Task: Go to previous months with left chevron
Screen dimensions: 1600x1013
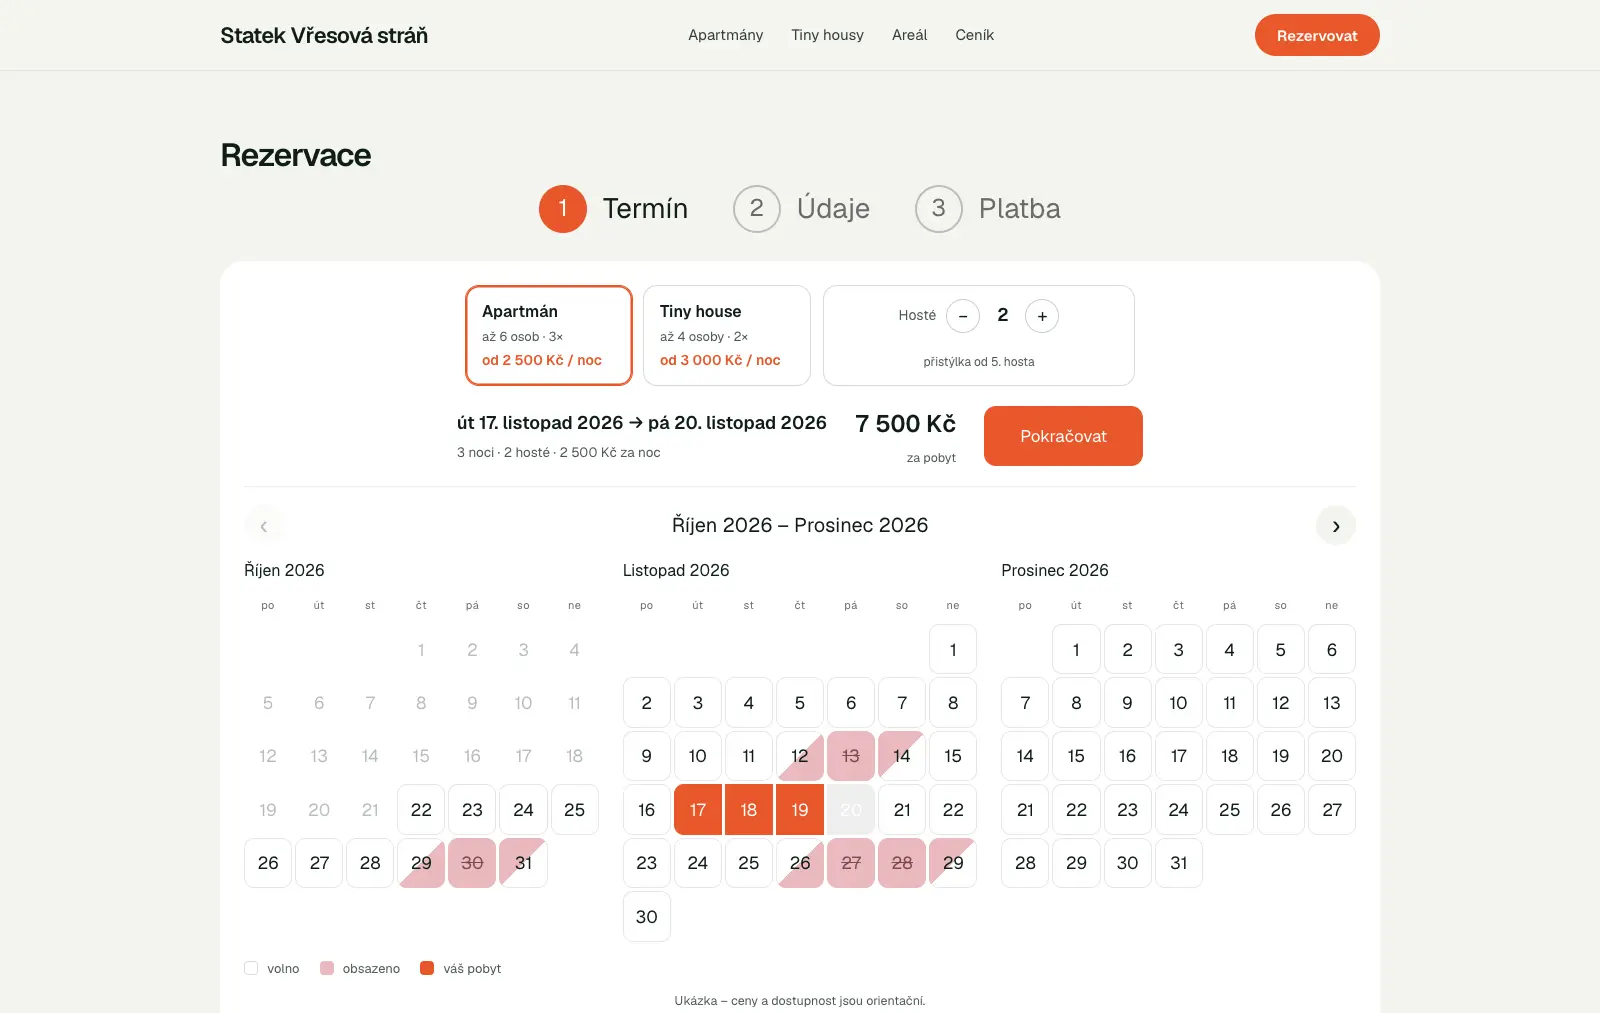Action: [x=264, y=526]
